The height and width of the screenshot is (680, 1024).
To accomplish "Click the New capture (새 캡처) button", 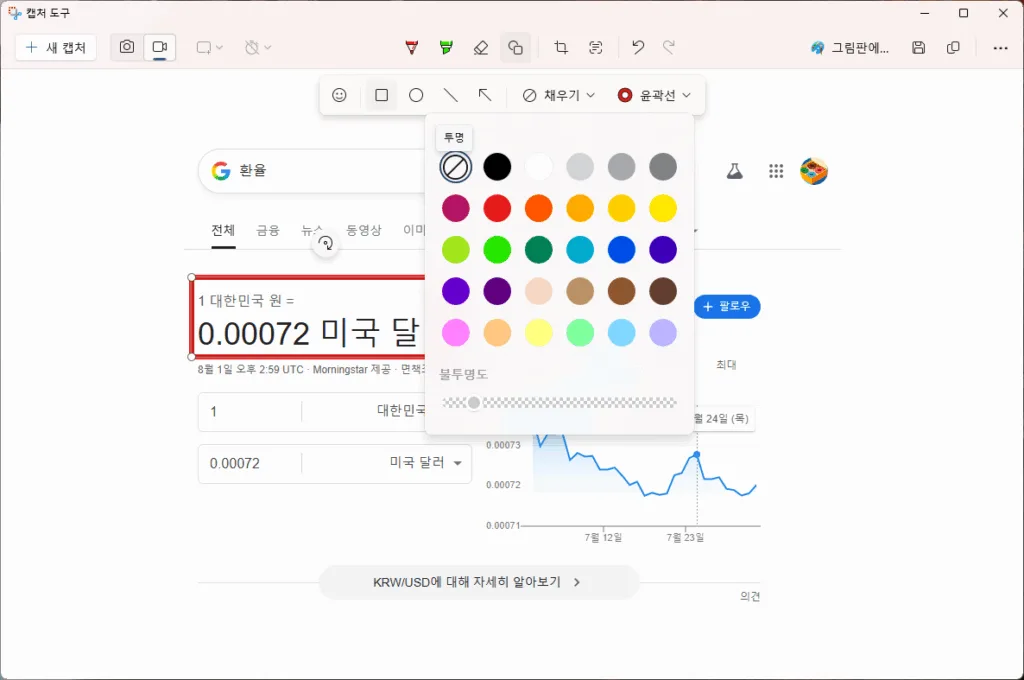I will coord(56,48).
